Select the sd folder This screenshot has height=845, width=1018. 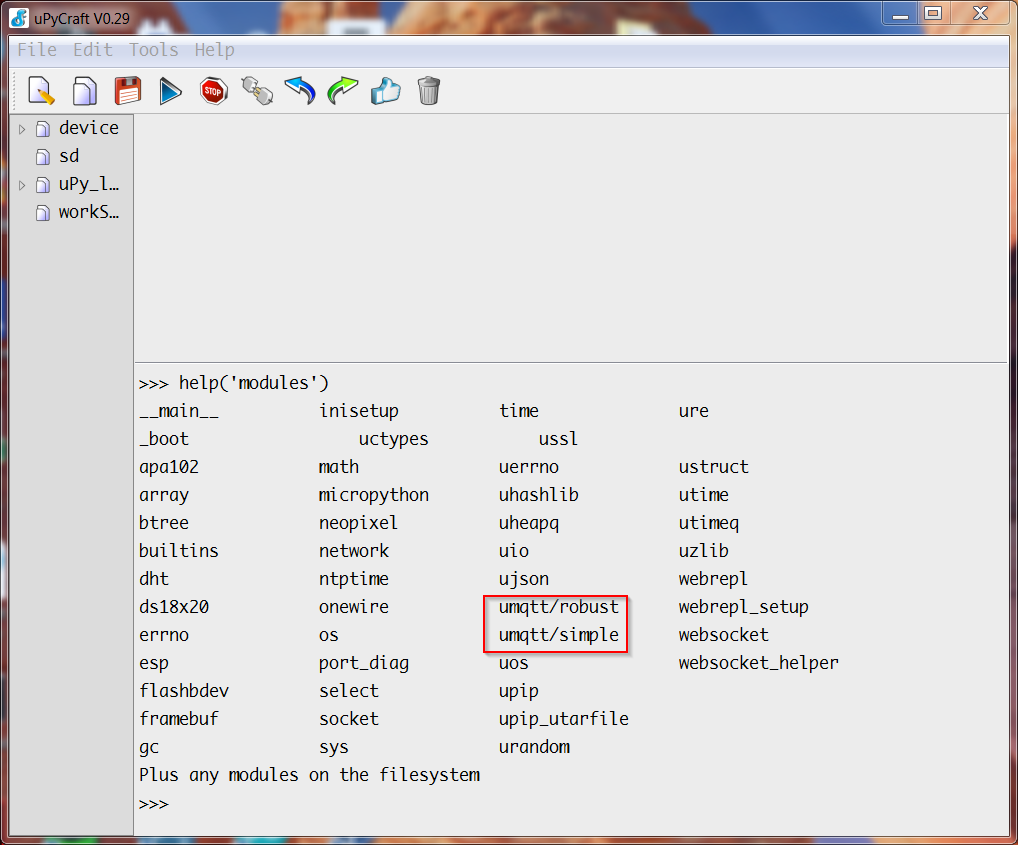68,156
